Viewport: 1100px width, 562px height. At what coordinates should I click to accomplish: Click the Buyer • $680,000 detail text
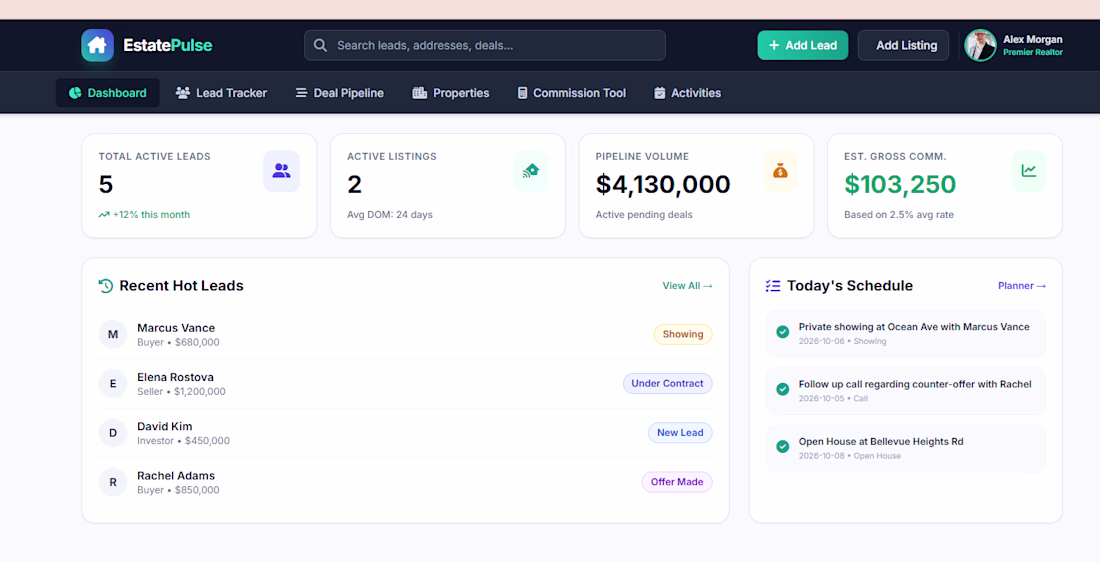click(178, 342)
